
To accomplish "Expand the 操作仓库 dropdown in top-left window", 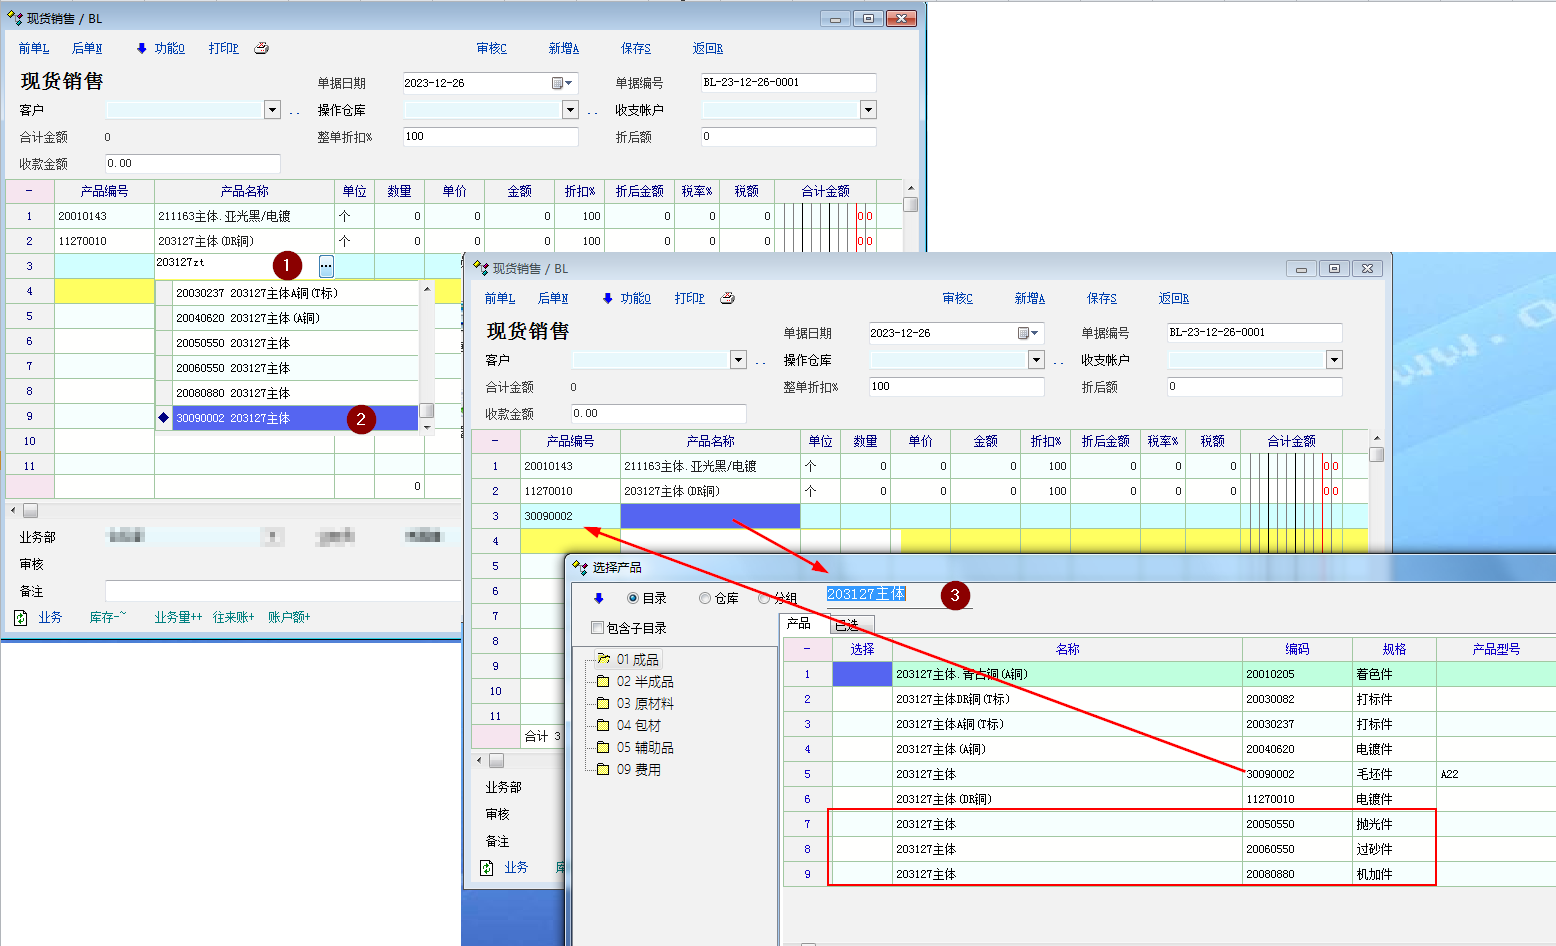I will pos(570,110).
